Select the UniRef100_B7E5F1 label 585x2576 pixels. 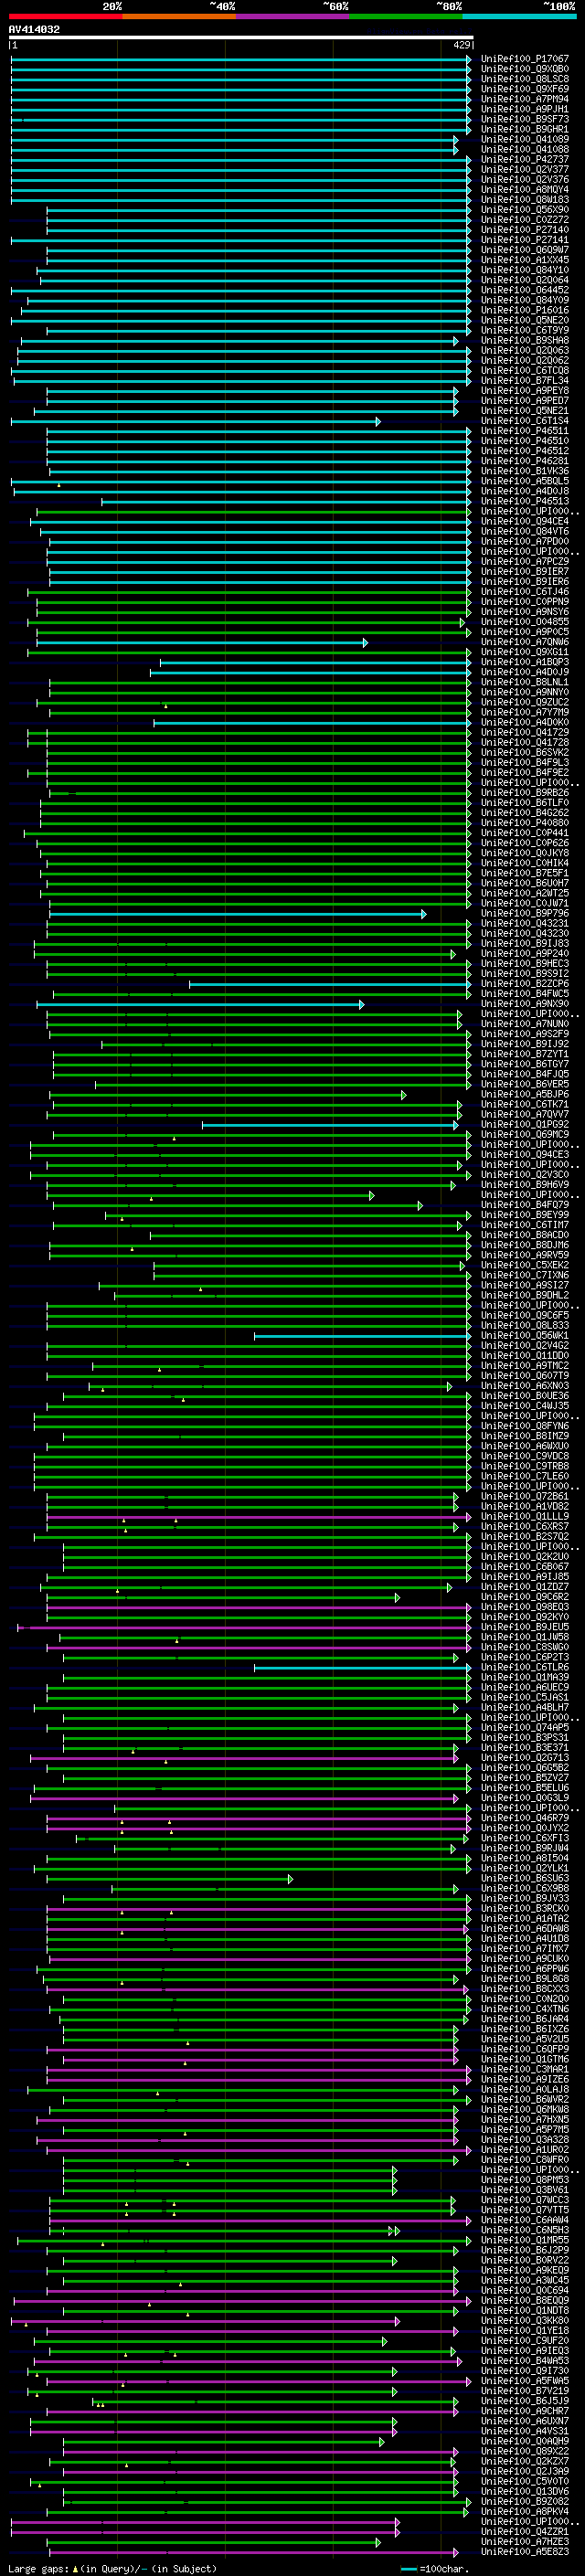(x=525, y=873)
